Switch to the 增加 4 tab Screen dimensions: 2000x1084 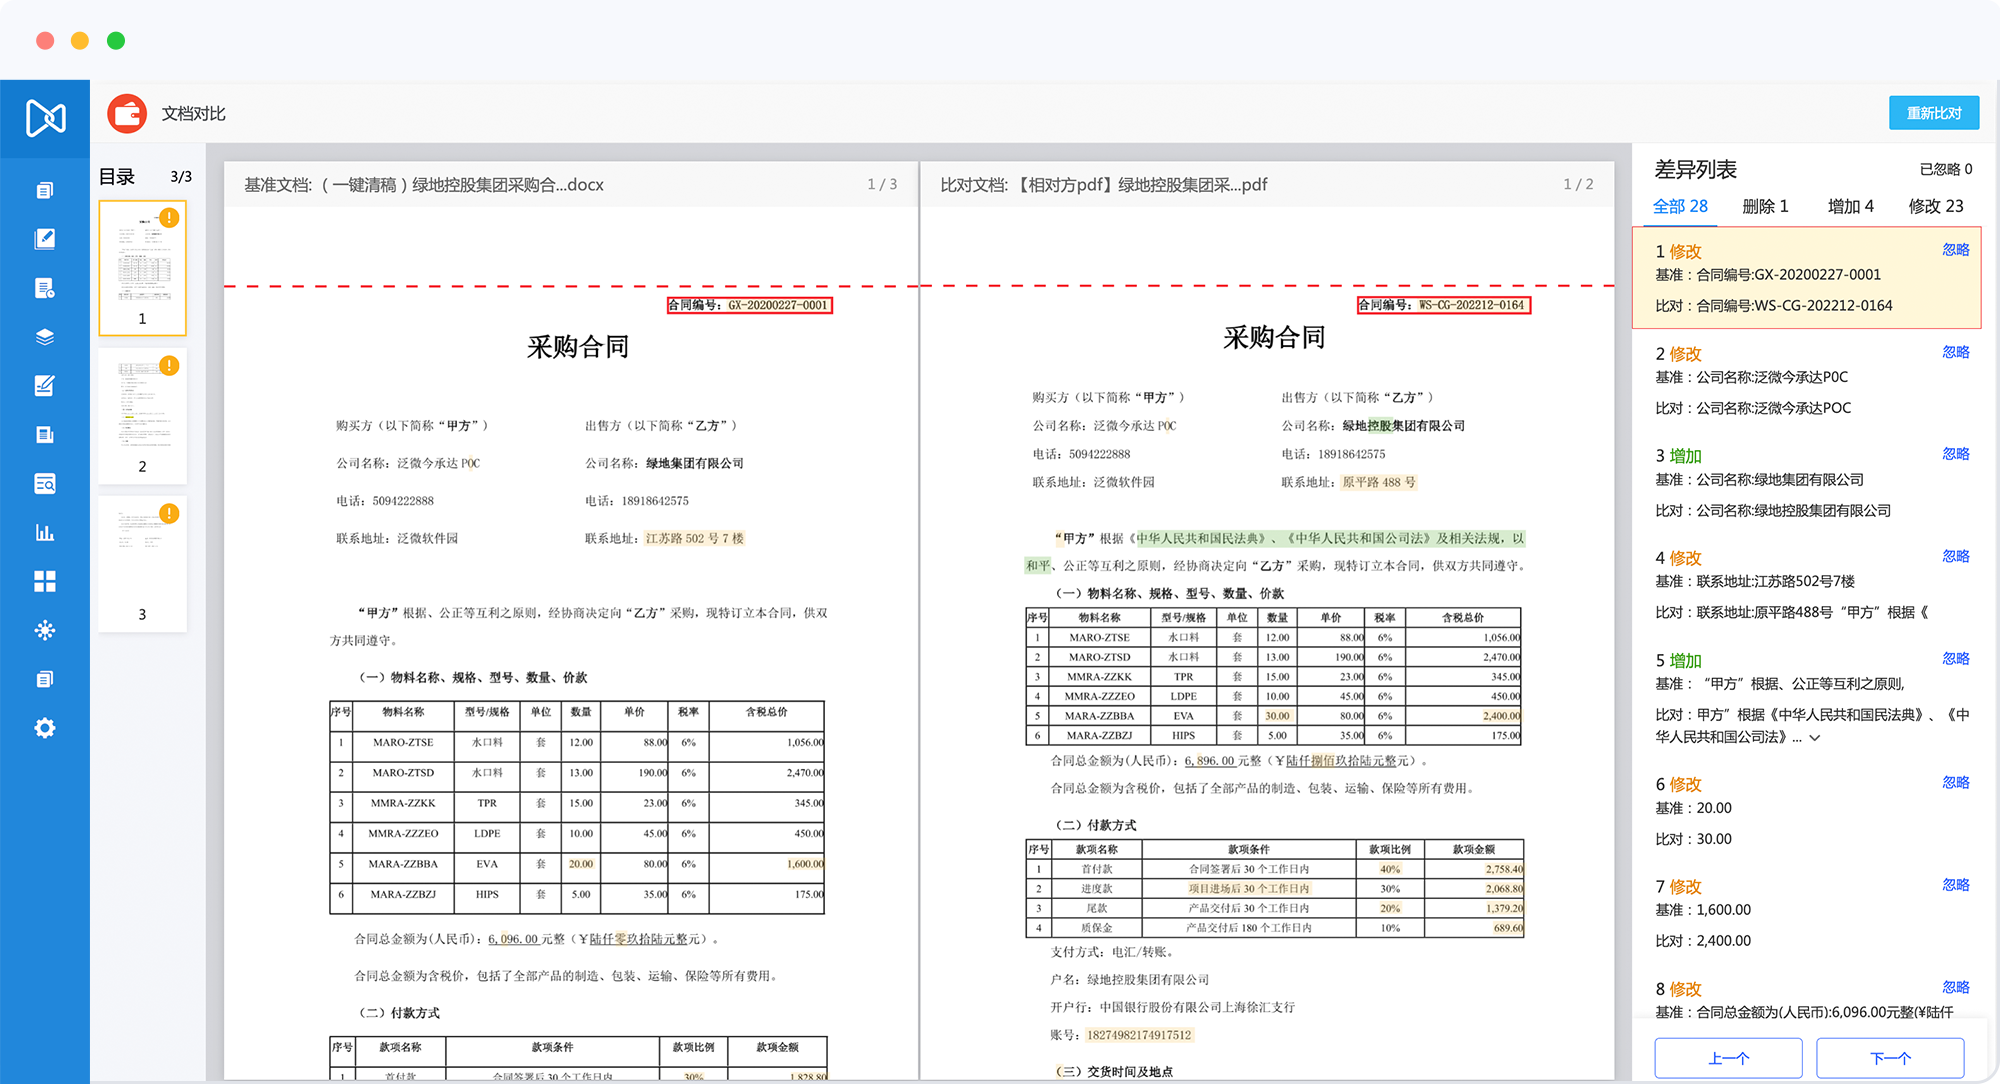click(1850, 206)
